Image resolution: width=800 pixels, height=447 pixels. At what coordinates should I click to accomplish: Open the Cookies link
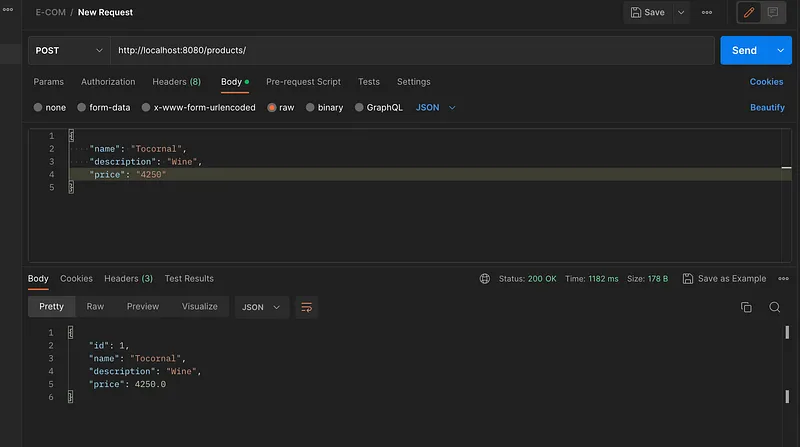766,82
